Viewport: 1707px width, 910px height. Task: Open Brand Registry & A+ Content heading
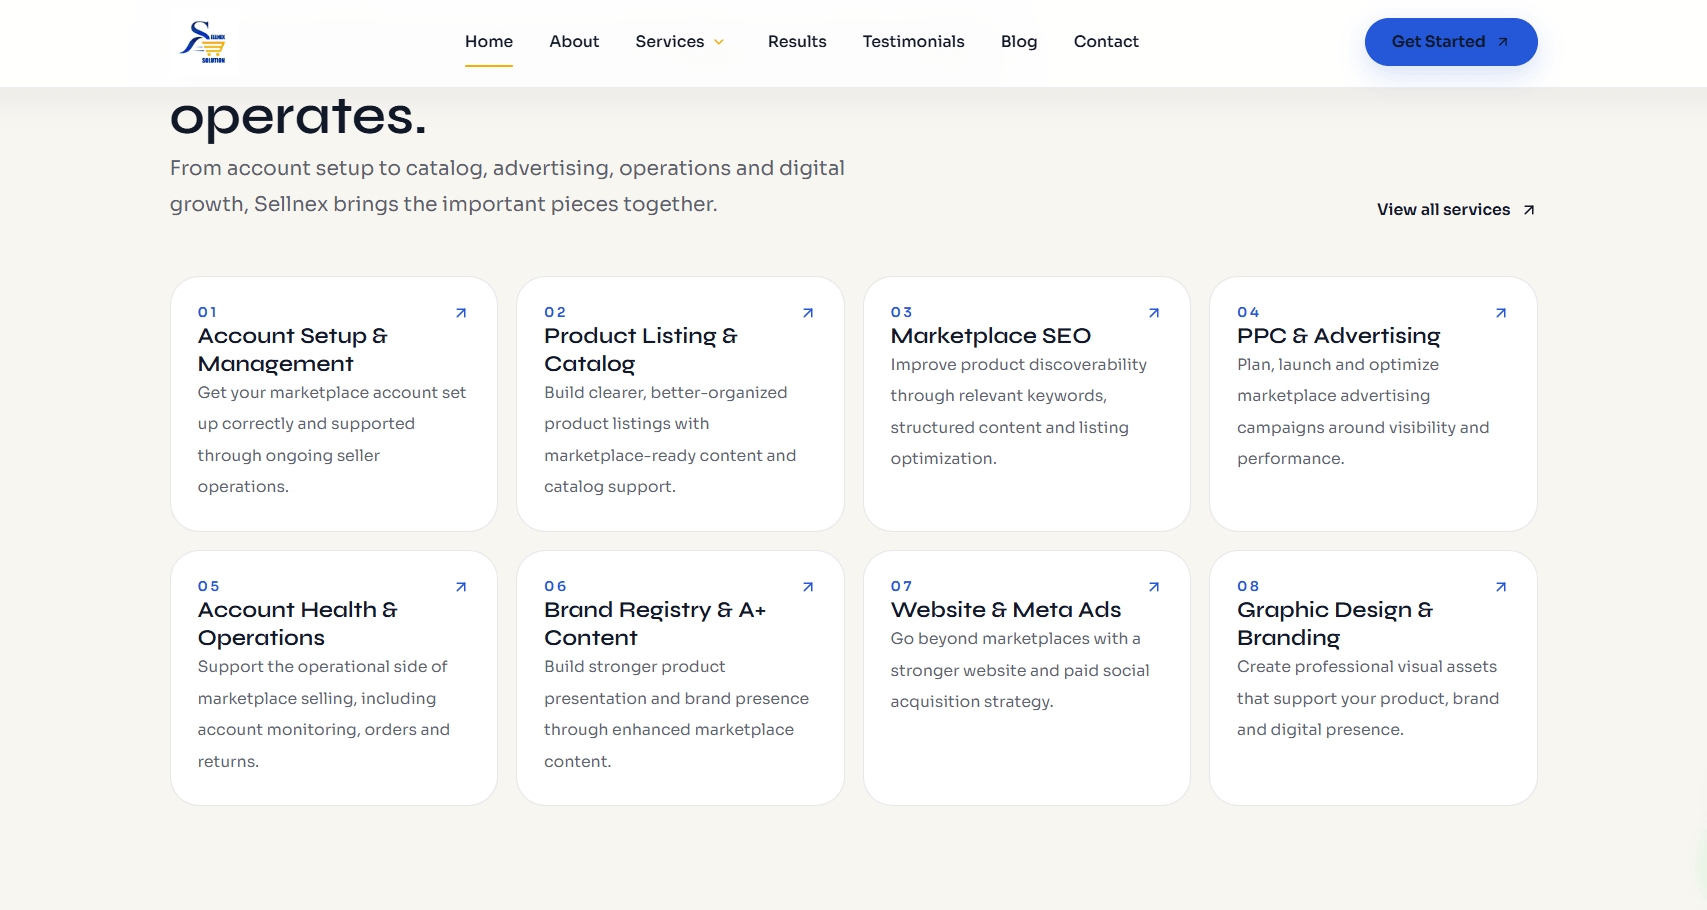(655, 624)
